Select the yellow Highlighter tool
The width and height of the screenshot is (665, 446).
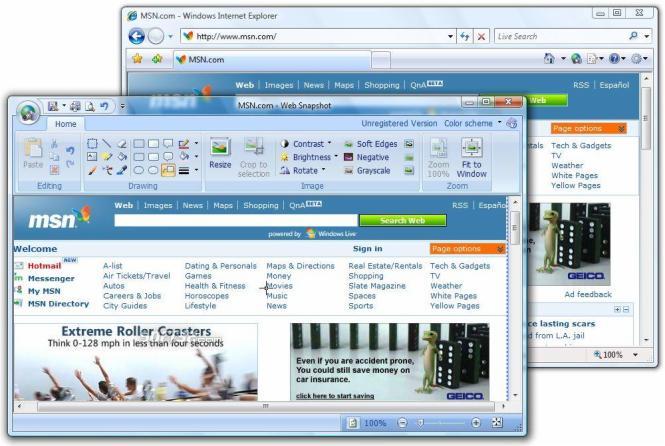[107, 157]
